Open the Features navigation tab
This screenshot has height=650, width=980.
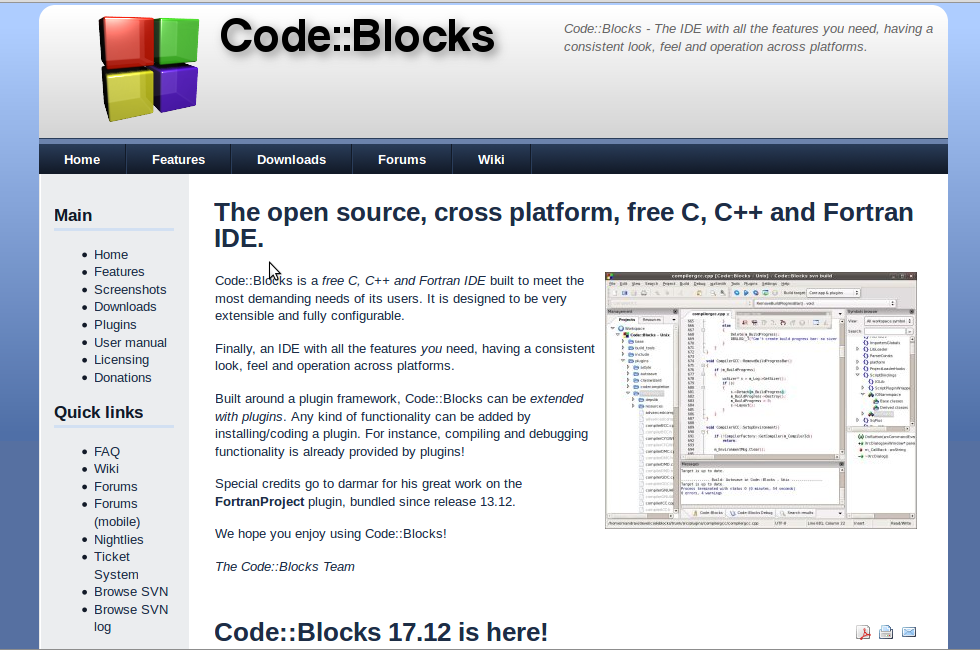click(178, 159)
